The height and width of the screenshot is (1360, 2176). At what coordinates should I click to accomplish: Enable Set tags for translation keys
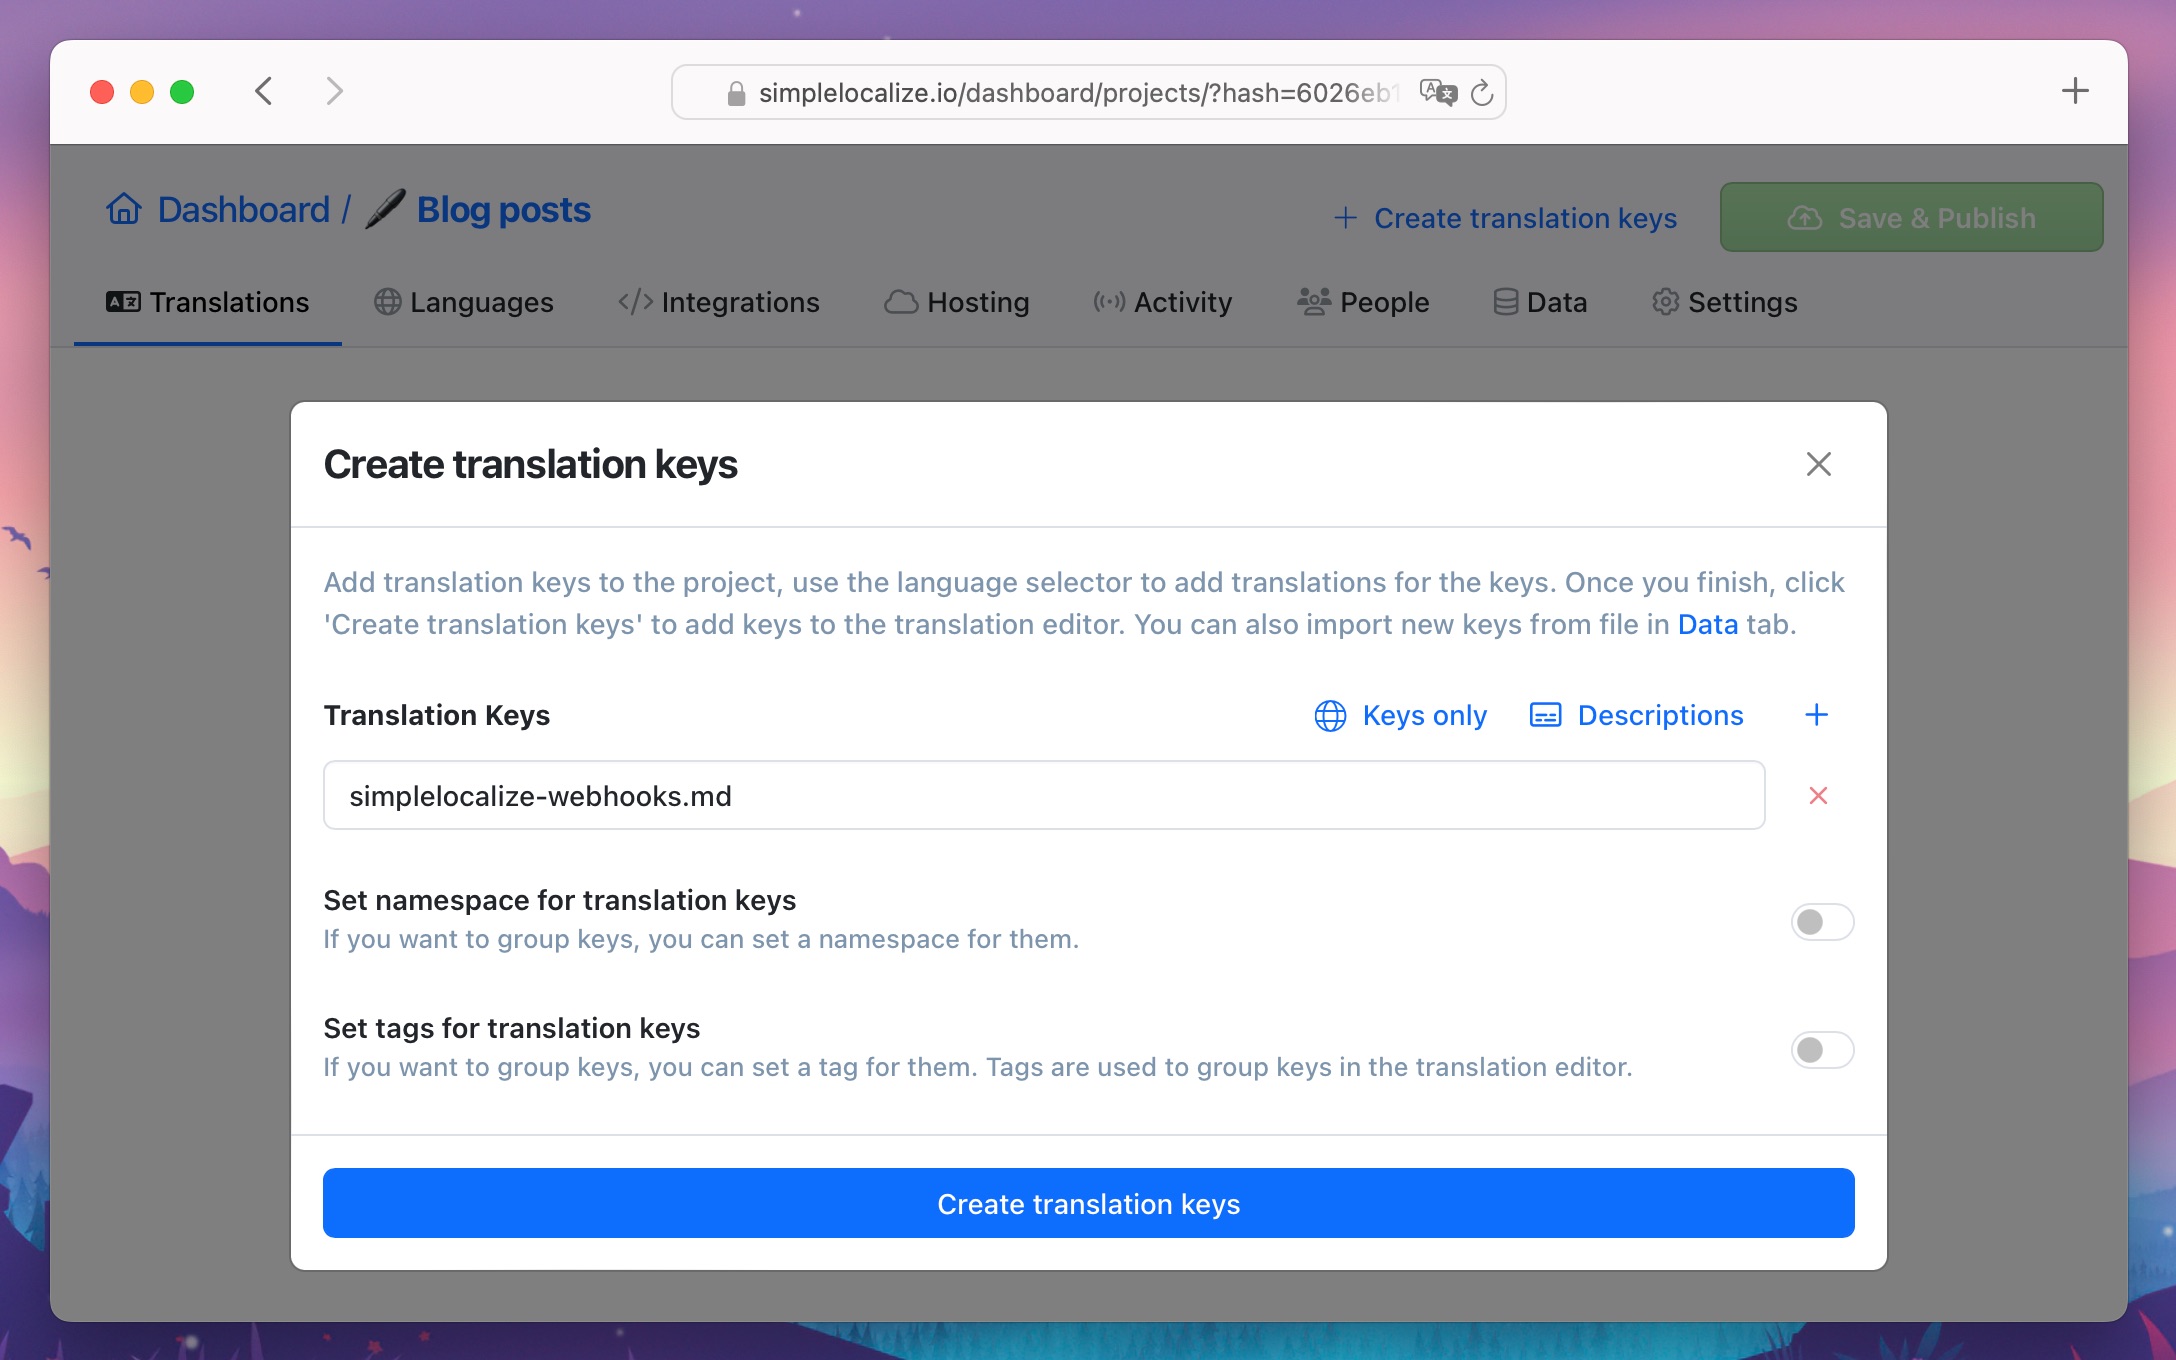click(x=1820, y=1048)
